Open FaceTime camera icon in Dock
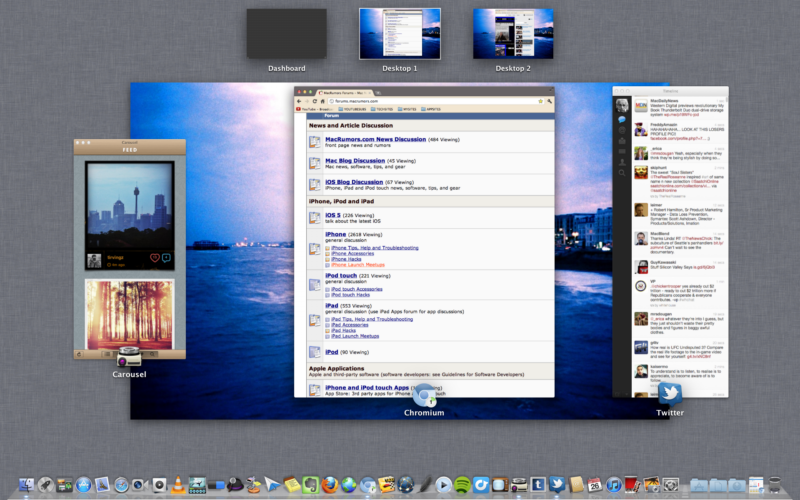 [140, 485]
